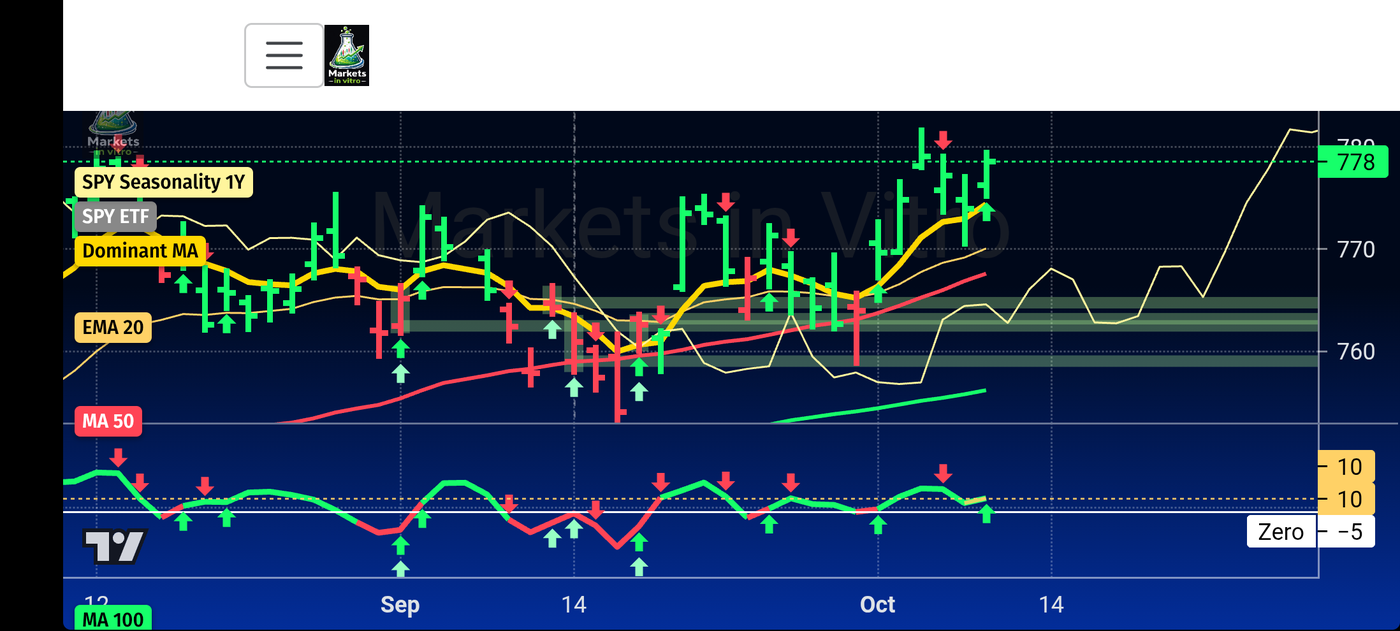This screenshot has width=1400, height=631.
Task: Open TradingView via the TV logo
Action: [114, 545]
